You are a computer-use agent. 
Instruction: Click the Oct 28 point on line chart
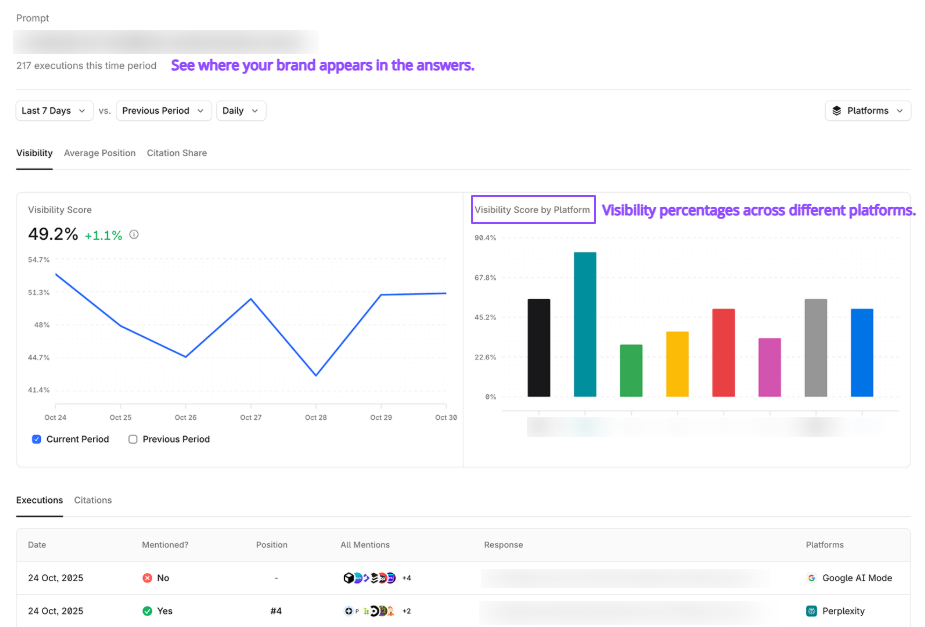[316, 375]
